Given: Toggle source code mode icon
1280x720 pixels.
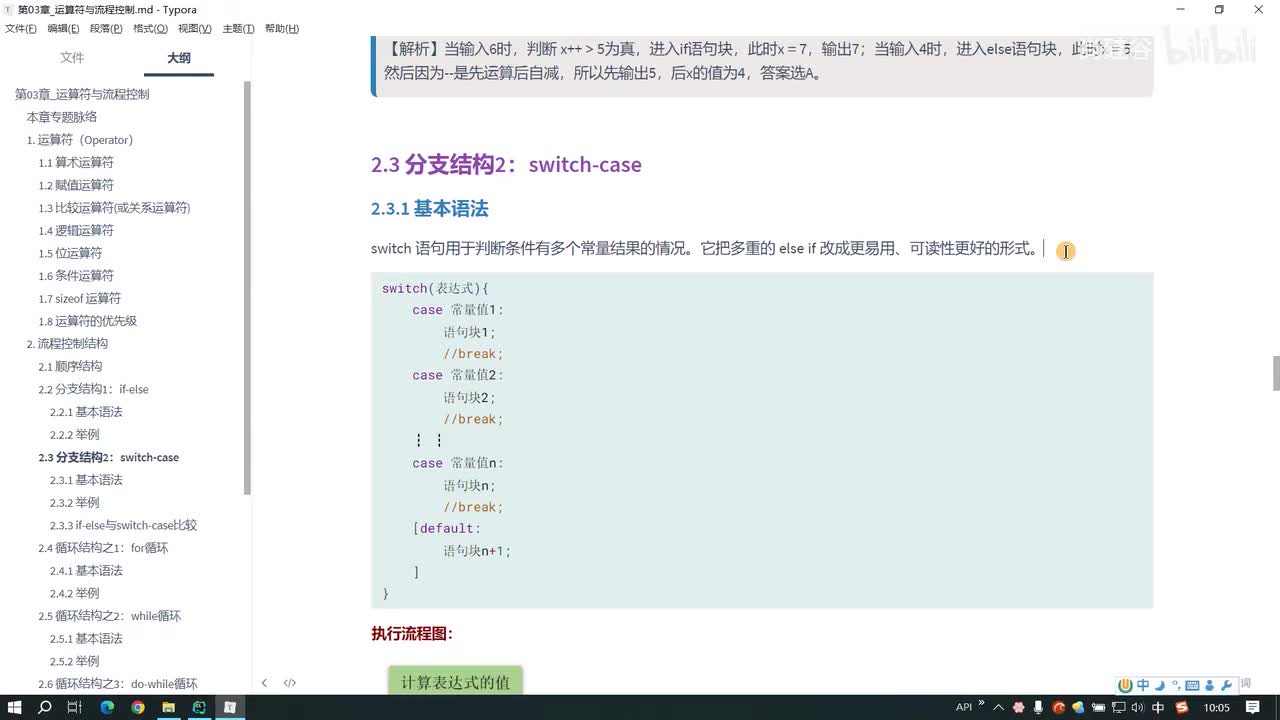Looking at the screenshot, I should coord(290,683).
